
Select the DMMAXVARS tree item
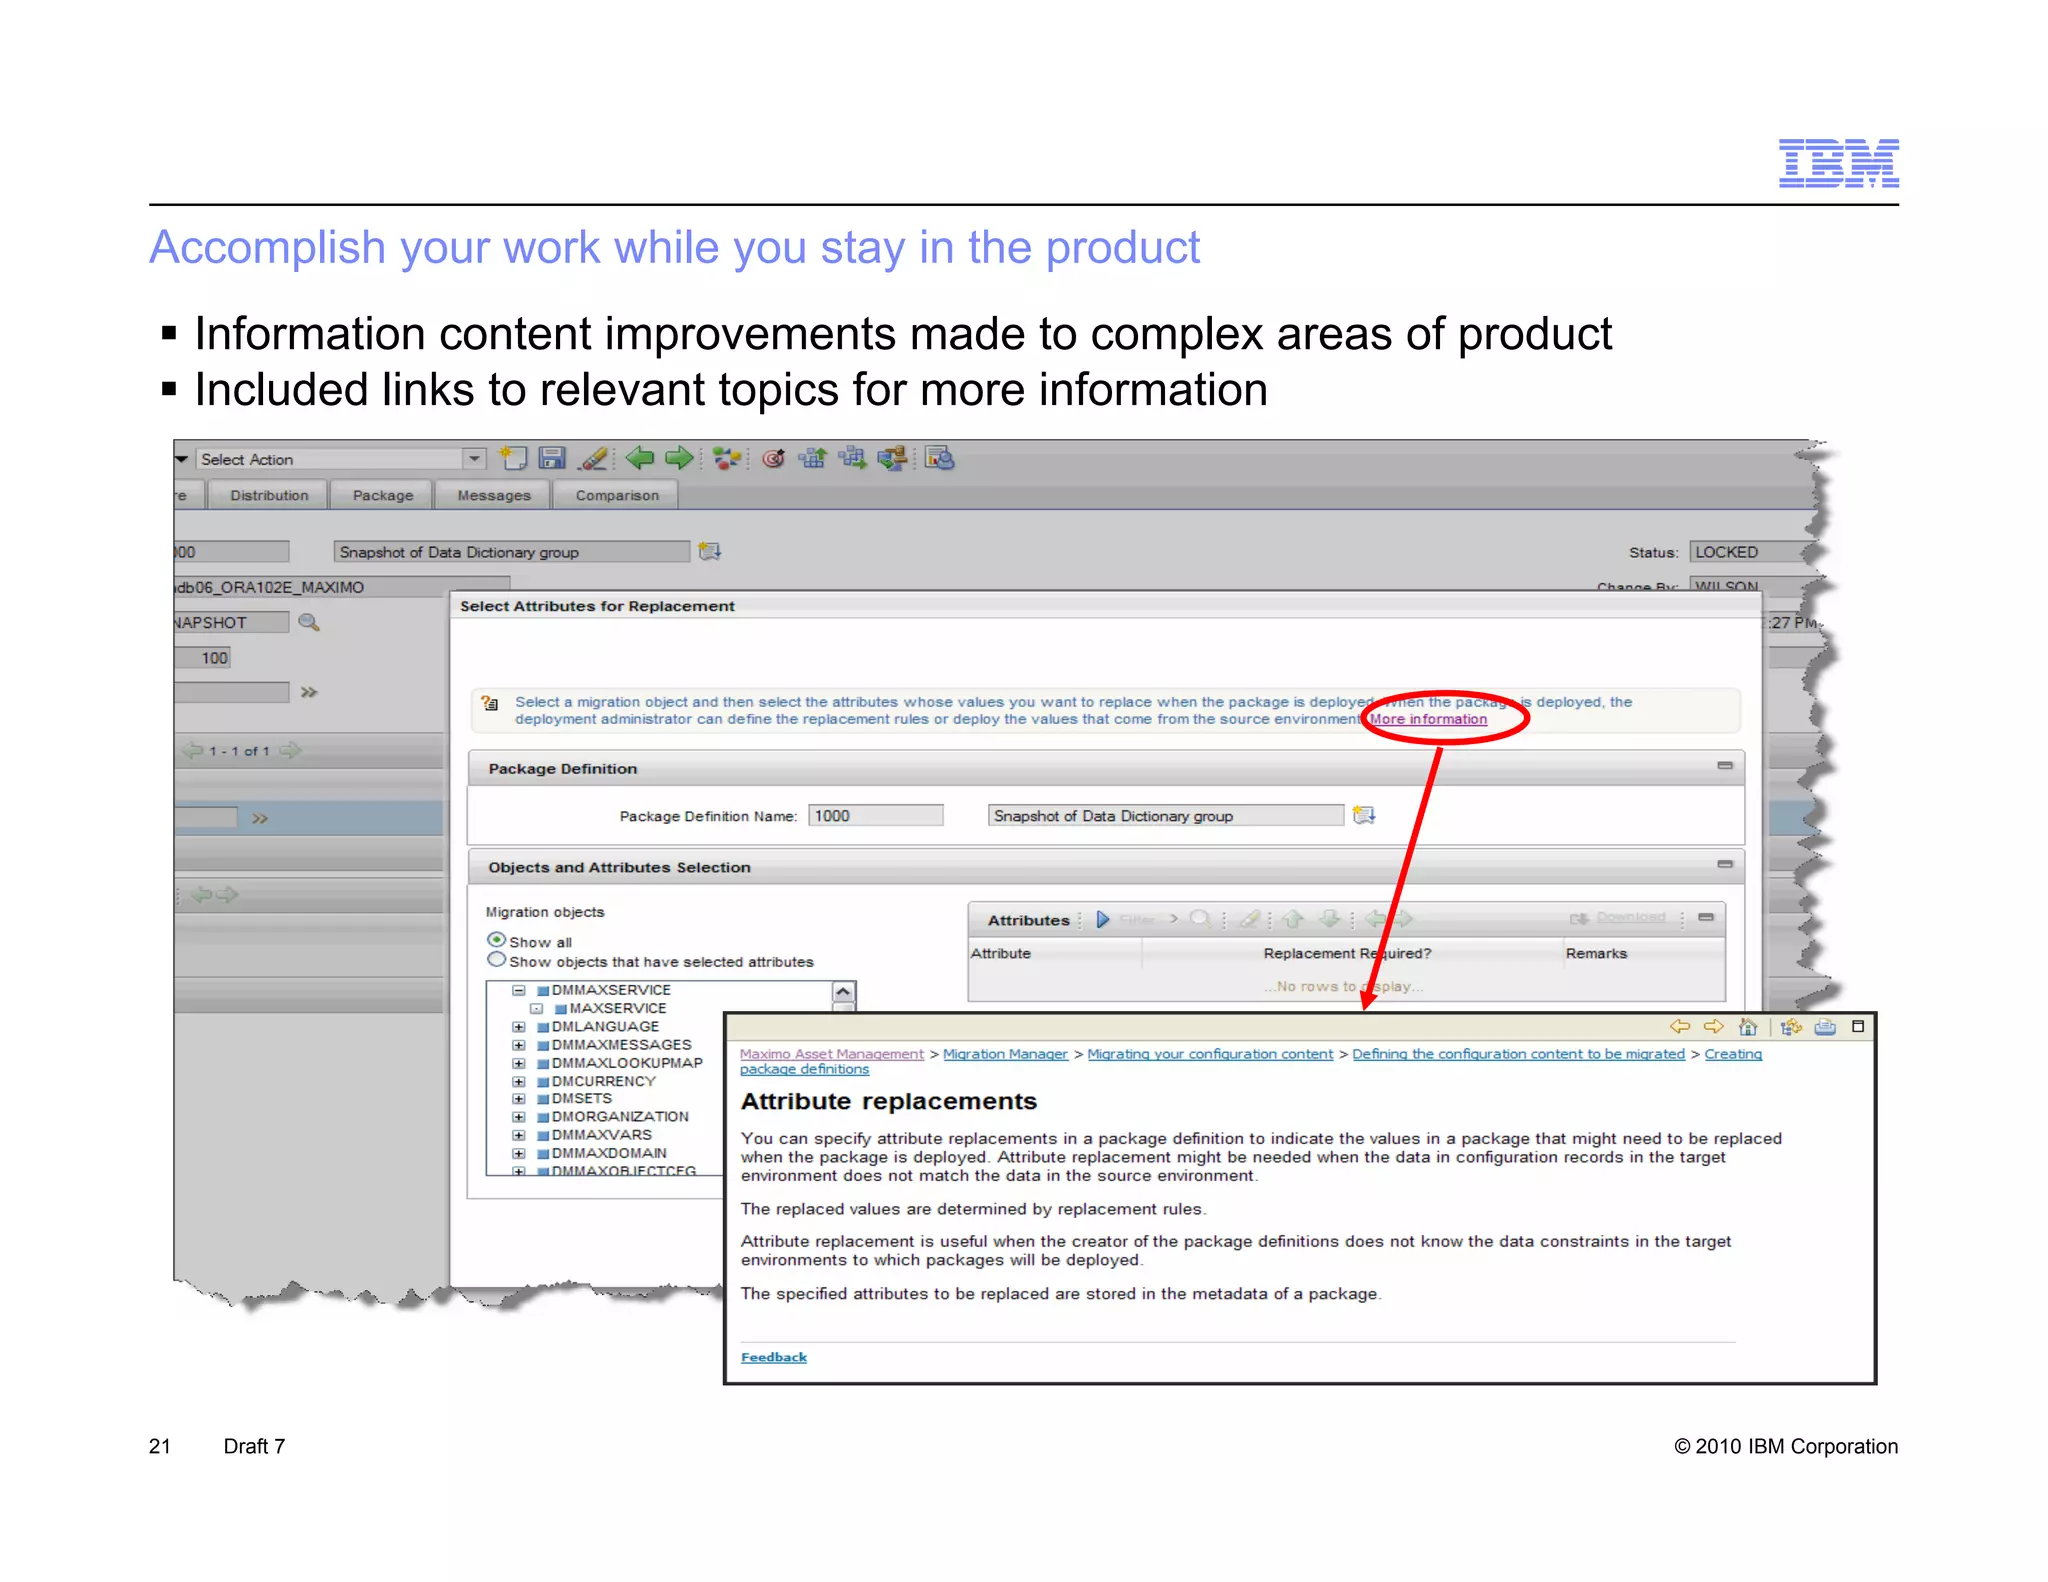pos(601,1135)
